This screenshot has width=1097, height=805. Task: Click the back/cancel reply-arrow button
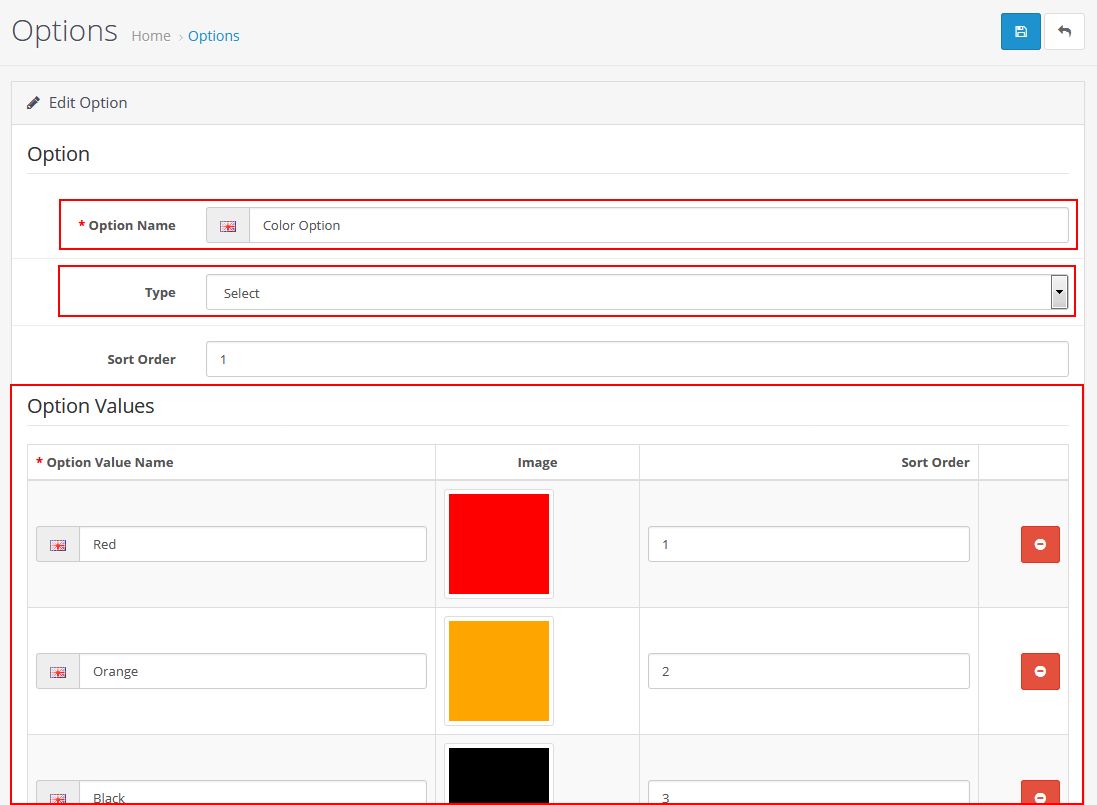coord(1064,31)
